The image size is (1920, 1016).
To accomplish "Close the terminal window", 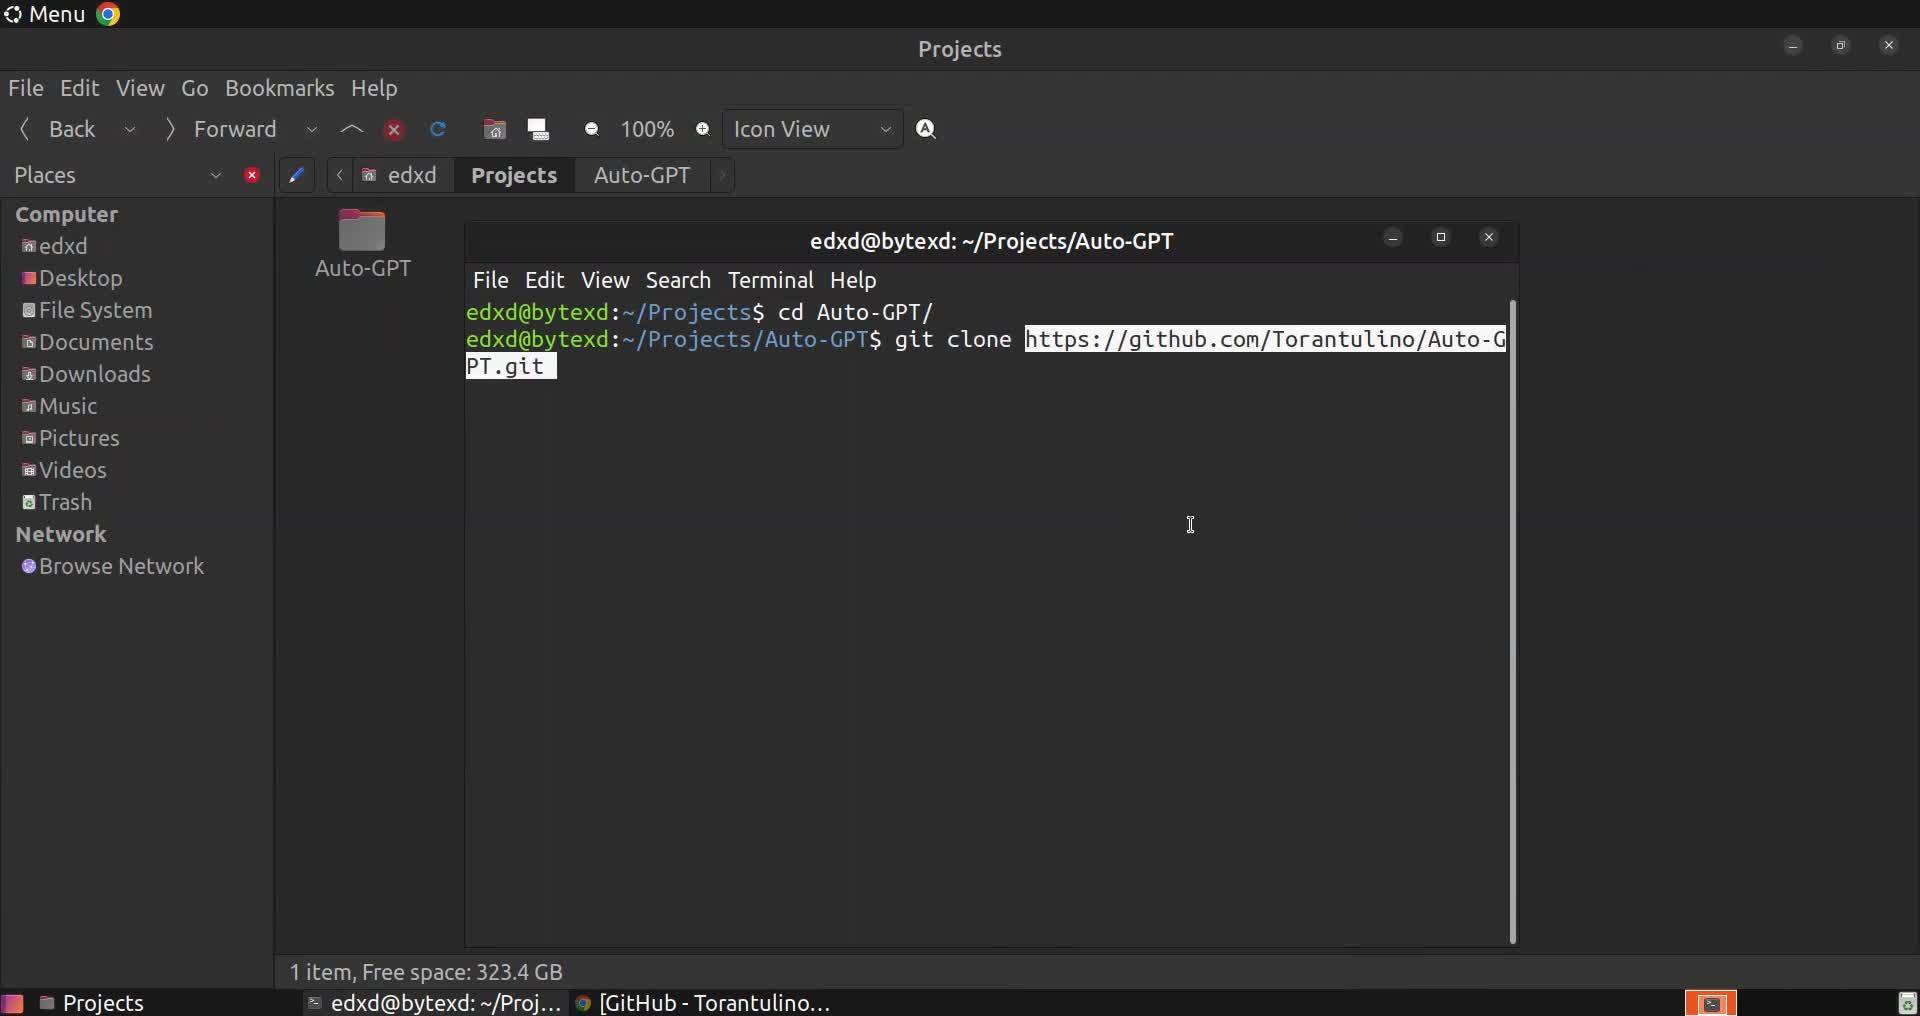I will click(x=1489, y=238).
